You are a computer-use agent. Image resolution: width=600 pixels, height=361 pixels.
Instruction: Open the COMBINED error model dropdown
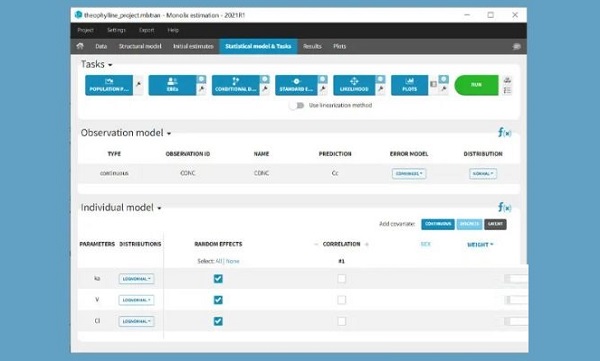point(409,173)
